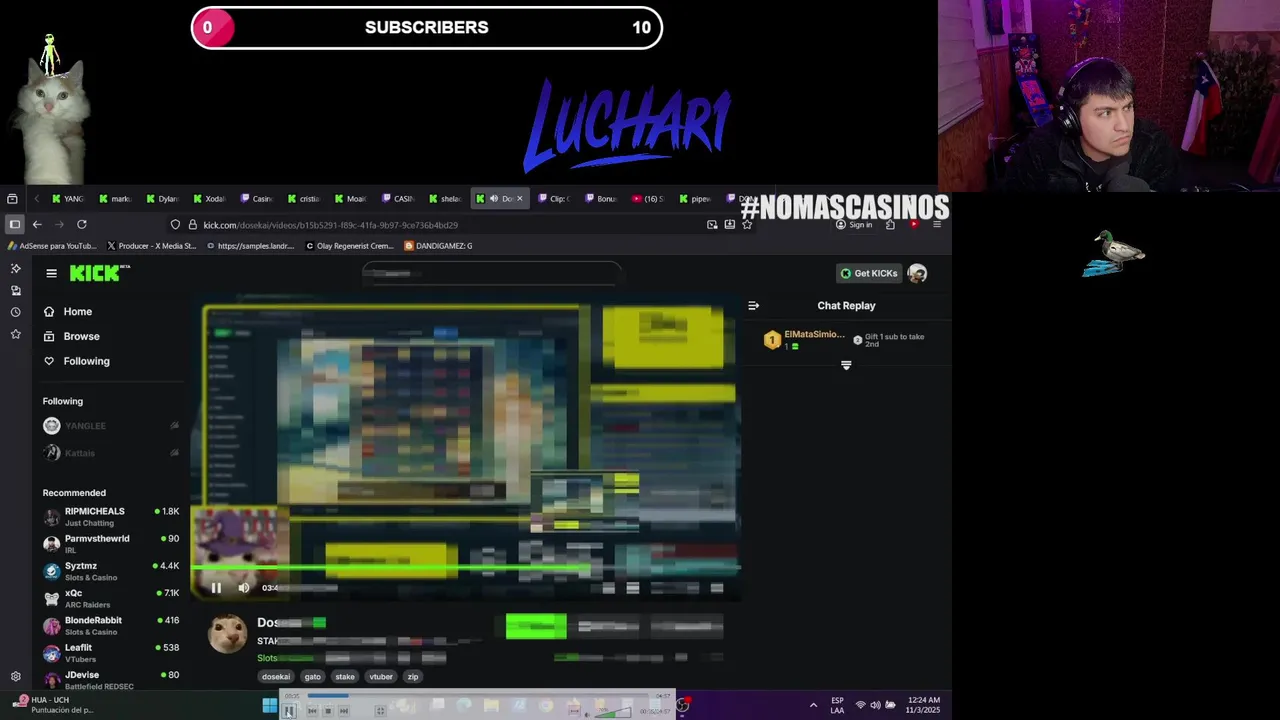The image size is (1280, 720).
Task: Seek on the green video progress bar
Action: click(x=465, y=568)
